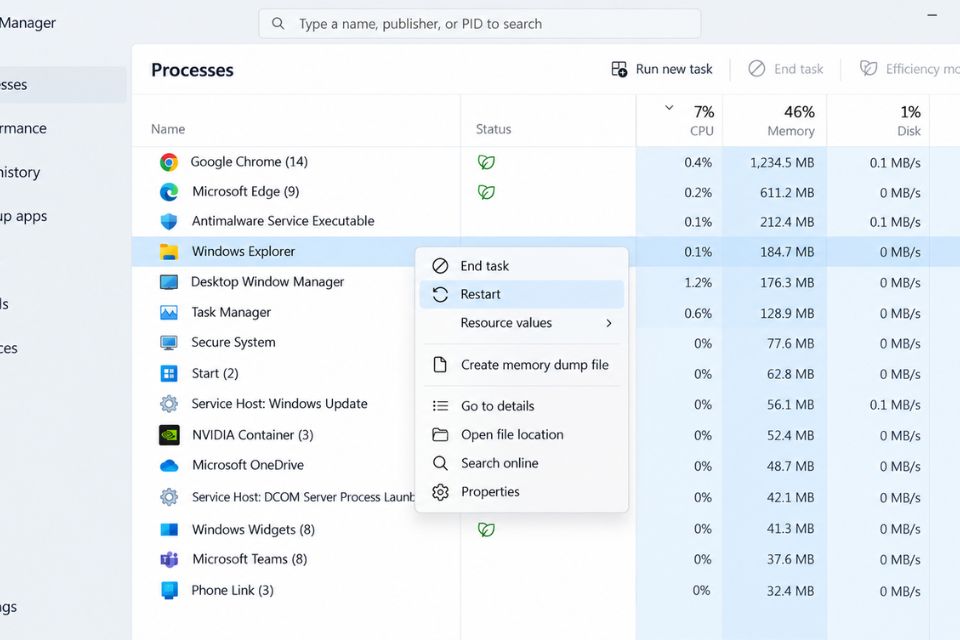Click the Microsoft OneDrive cloud icon

169,466
